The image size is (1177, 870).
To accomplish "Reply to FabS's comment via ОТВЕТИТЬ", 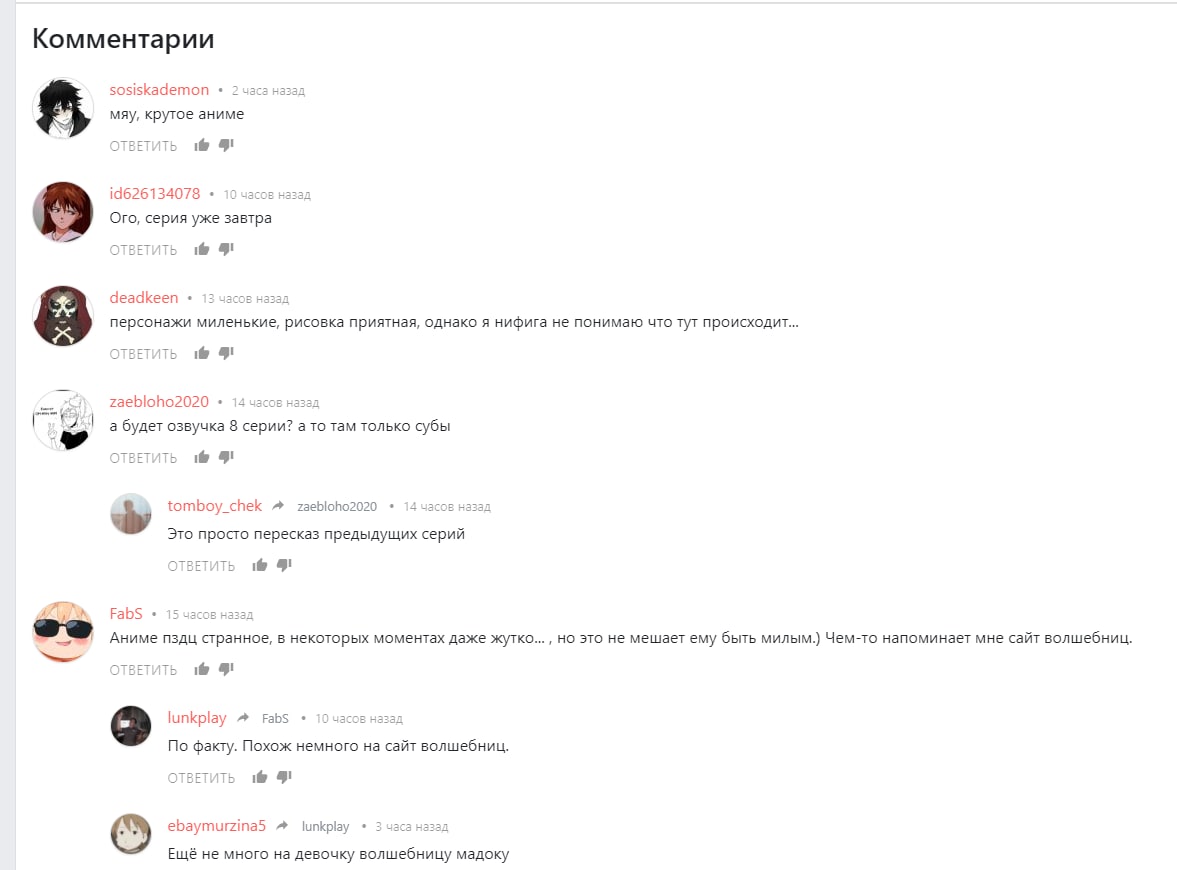I will 143,670.
